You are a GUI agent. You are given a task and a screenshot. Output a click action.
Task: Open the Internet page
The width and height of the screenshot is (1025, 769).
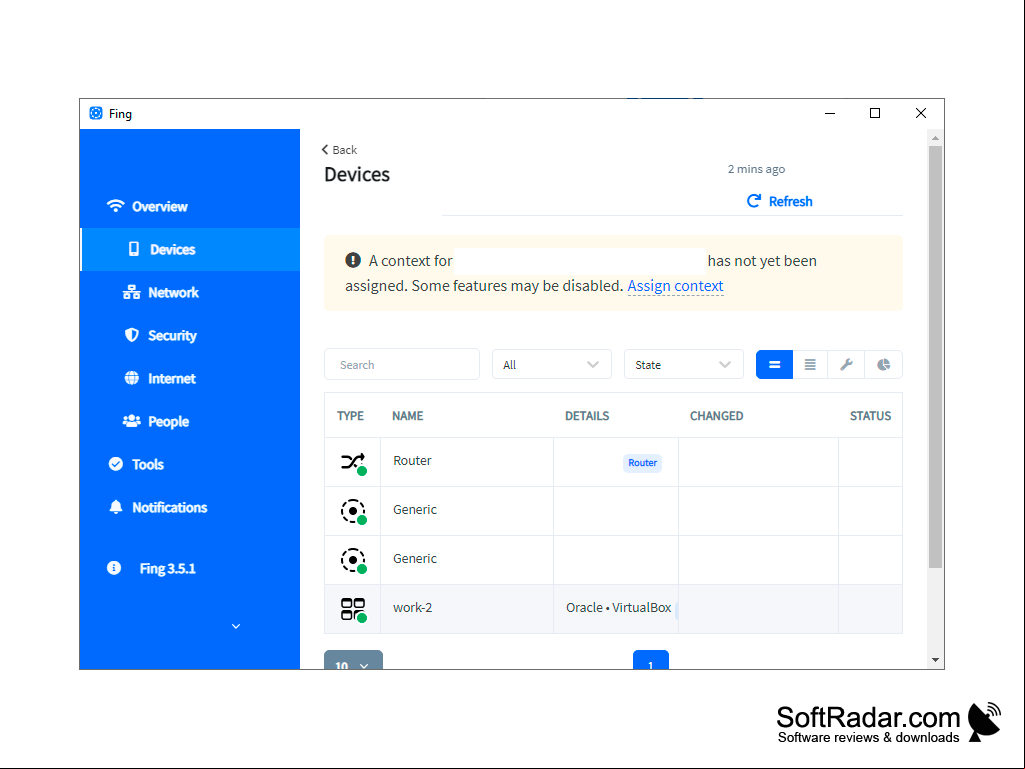(x=171, y=379)
